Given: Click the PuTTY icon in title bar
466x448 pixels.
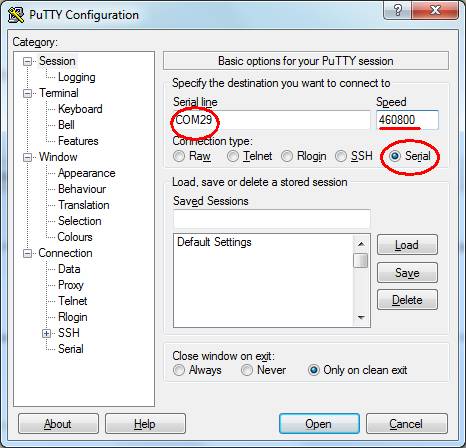Looking at the screenshot, I should pyautogui.click(x=16, y=14).
